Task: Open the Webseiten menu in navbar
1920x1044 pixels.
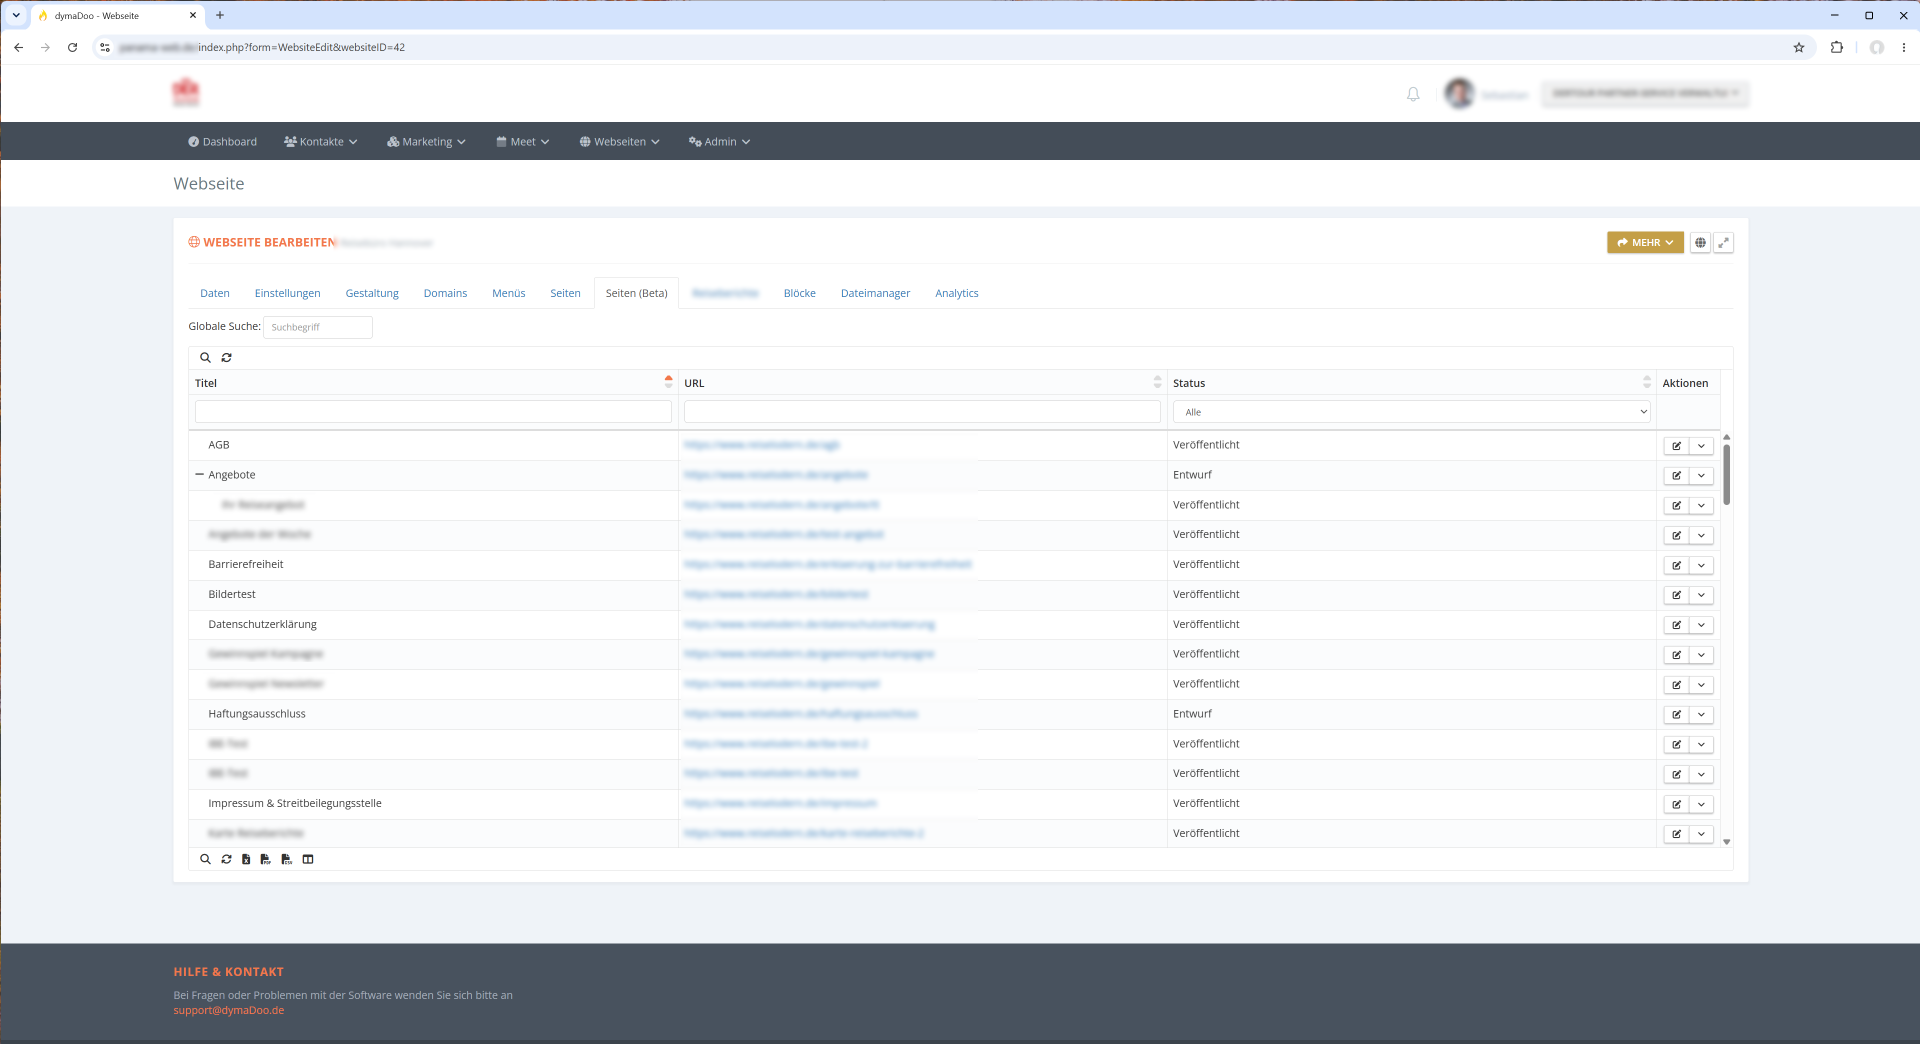Action: tap(619, 142)
